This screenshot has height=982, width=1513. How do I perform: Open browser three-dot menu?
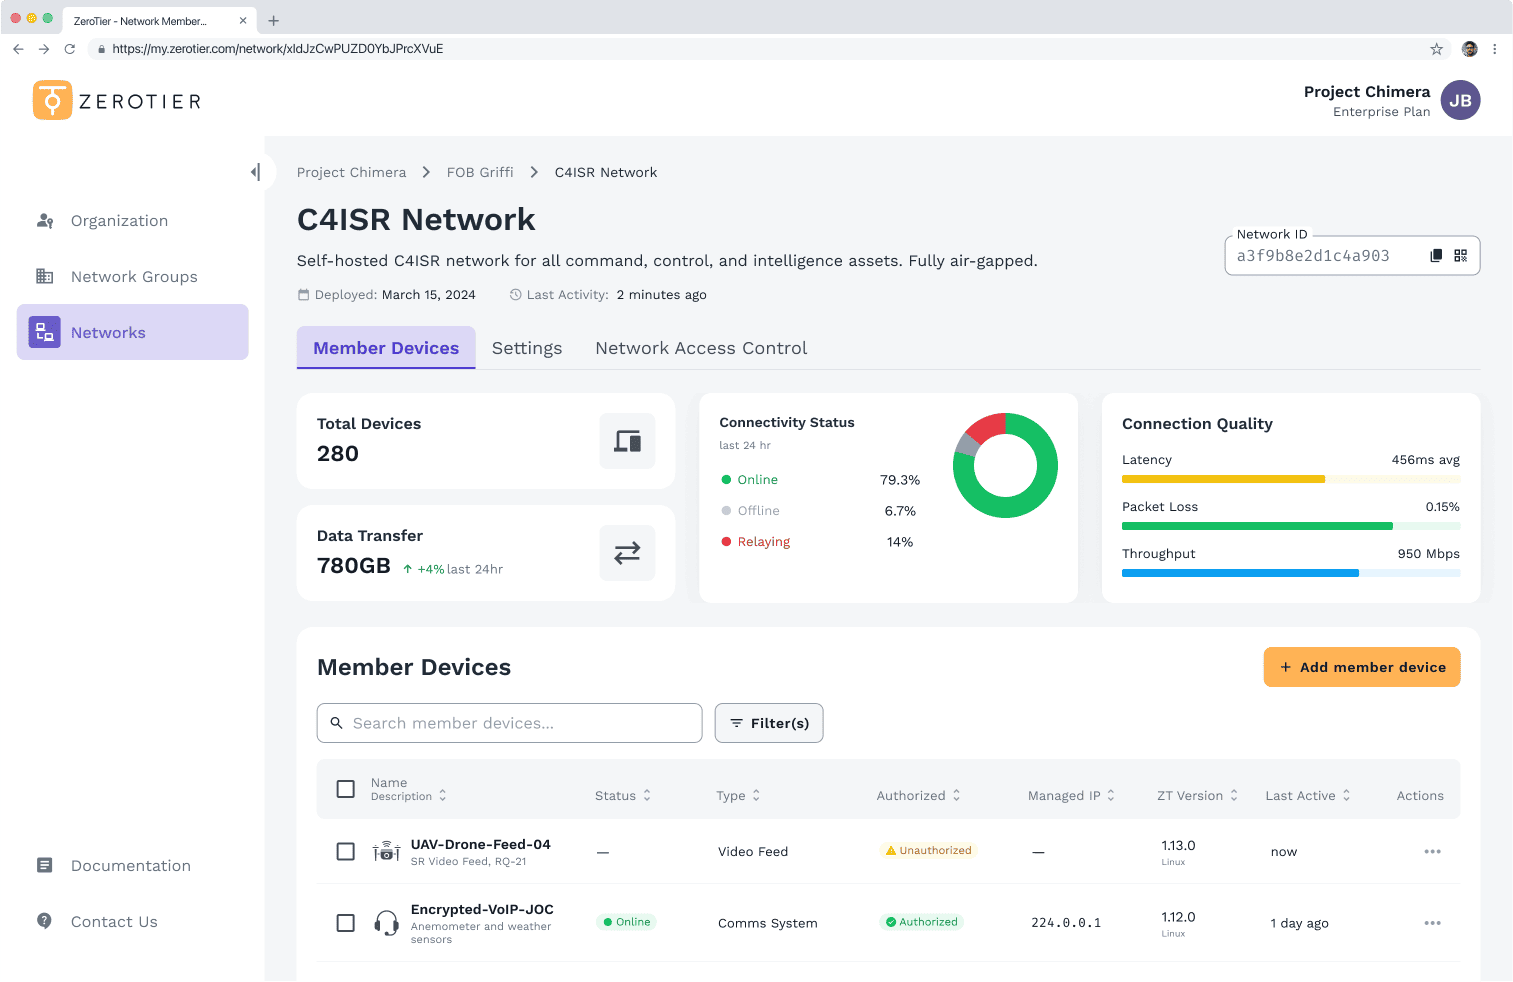tap(1495, 49)
